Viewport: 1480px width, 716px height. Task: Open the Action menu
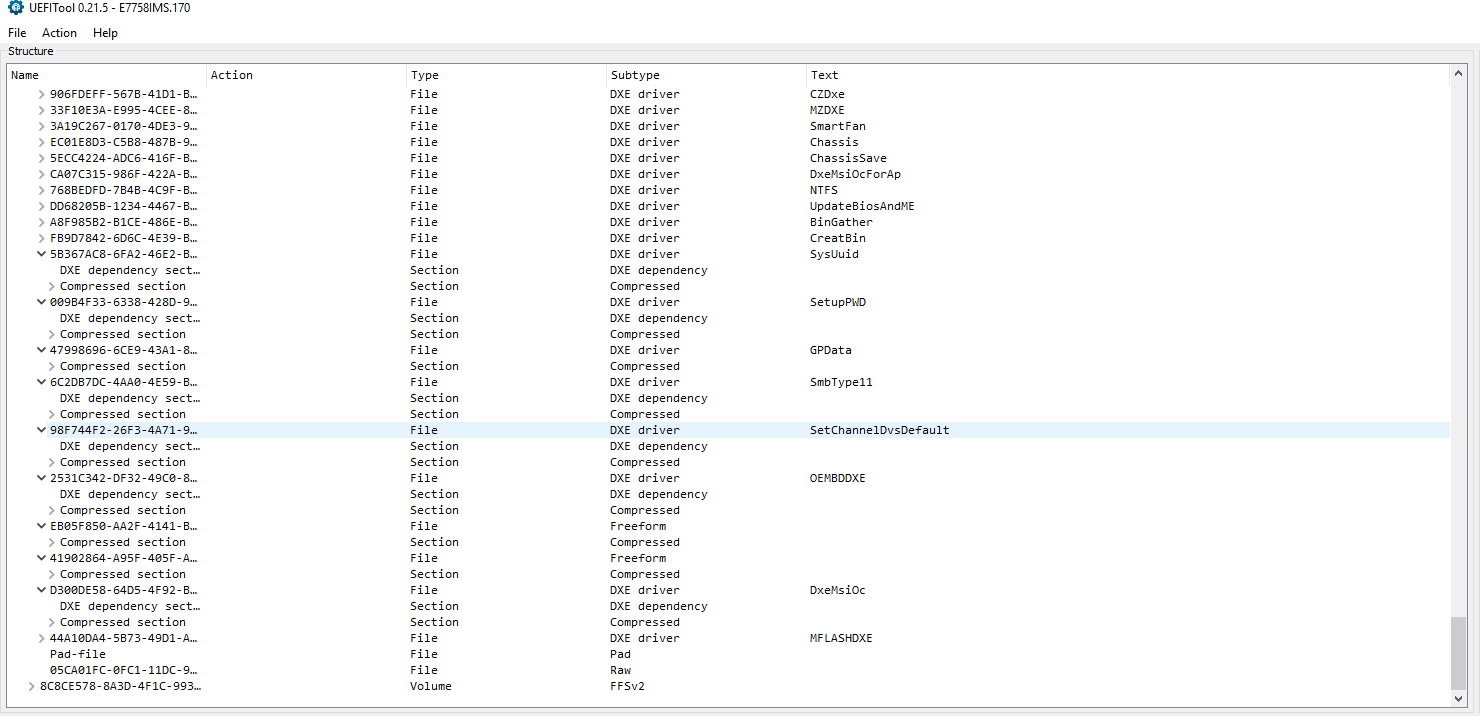(x=59, y=33)
